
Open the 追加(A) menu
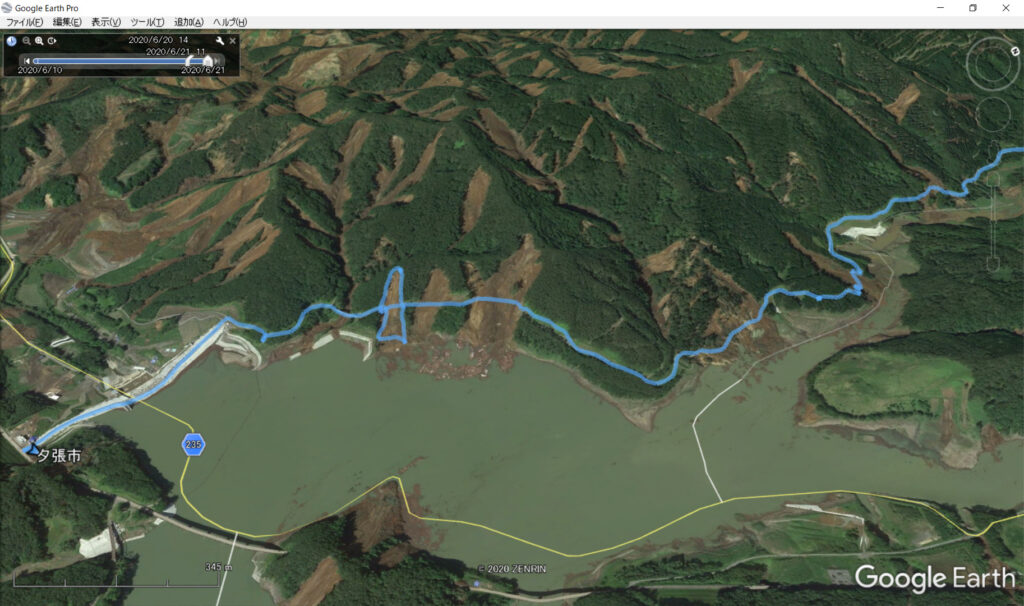[x=189, y=22]
